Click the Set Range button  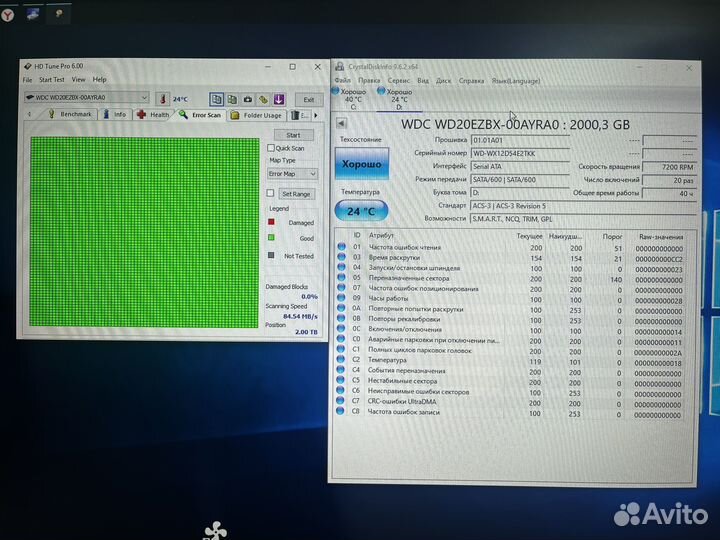pos(296,194)
